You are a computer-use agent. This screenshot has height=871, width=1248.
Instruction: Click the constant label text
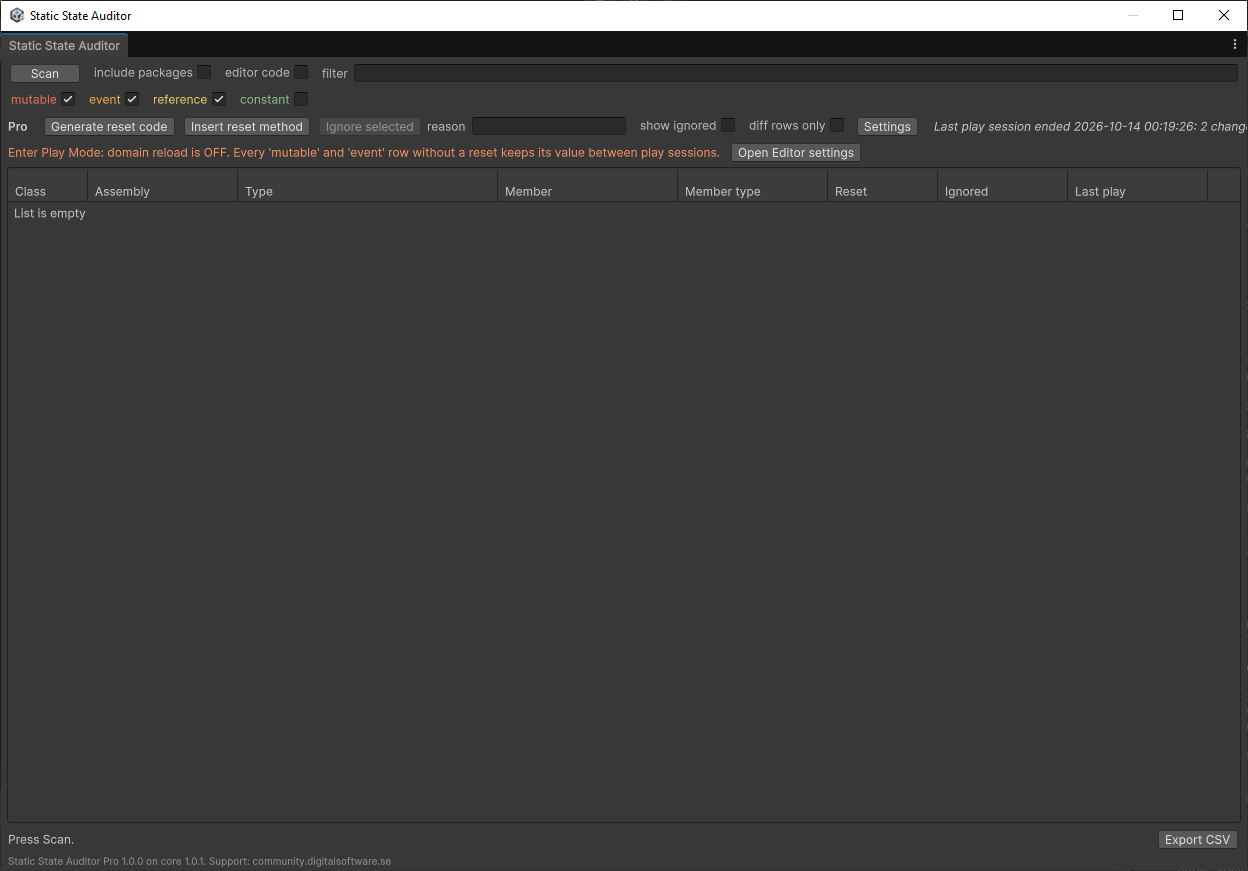point(265,99)
